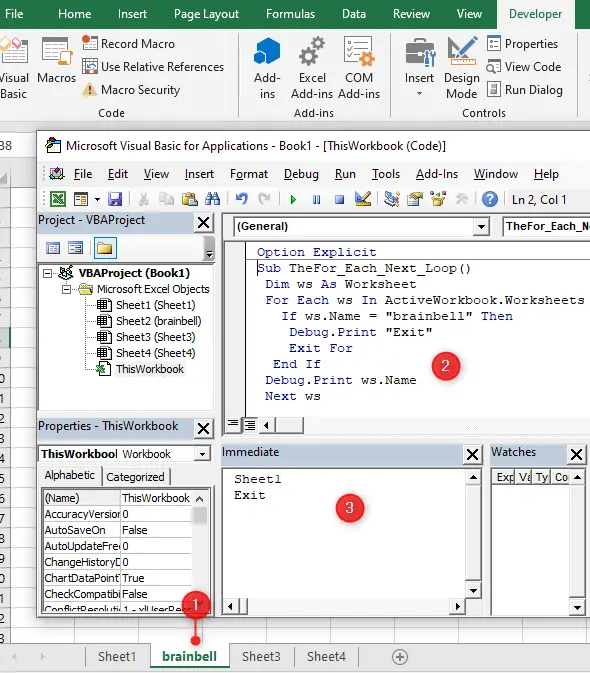Switch to the Page Layout ribbon tab
The image size is (590, 673).
pos(206,14)
